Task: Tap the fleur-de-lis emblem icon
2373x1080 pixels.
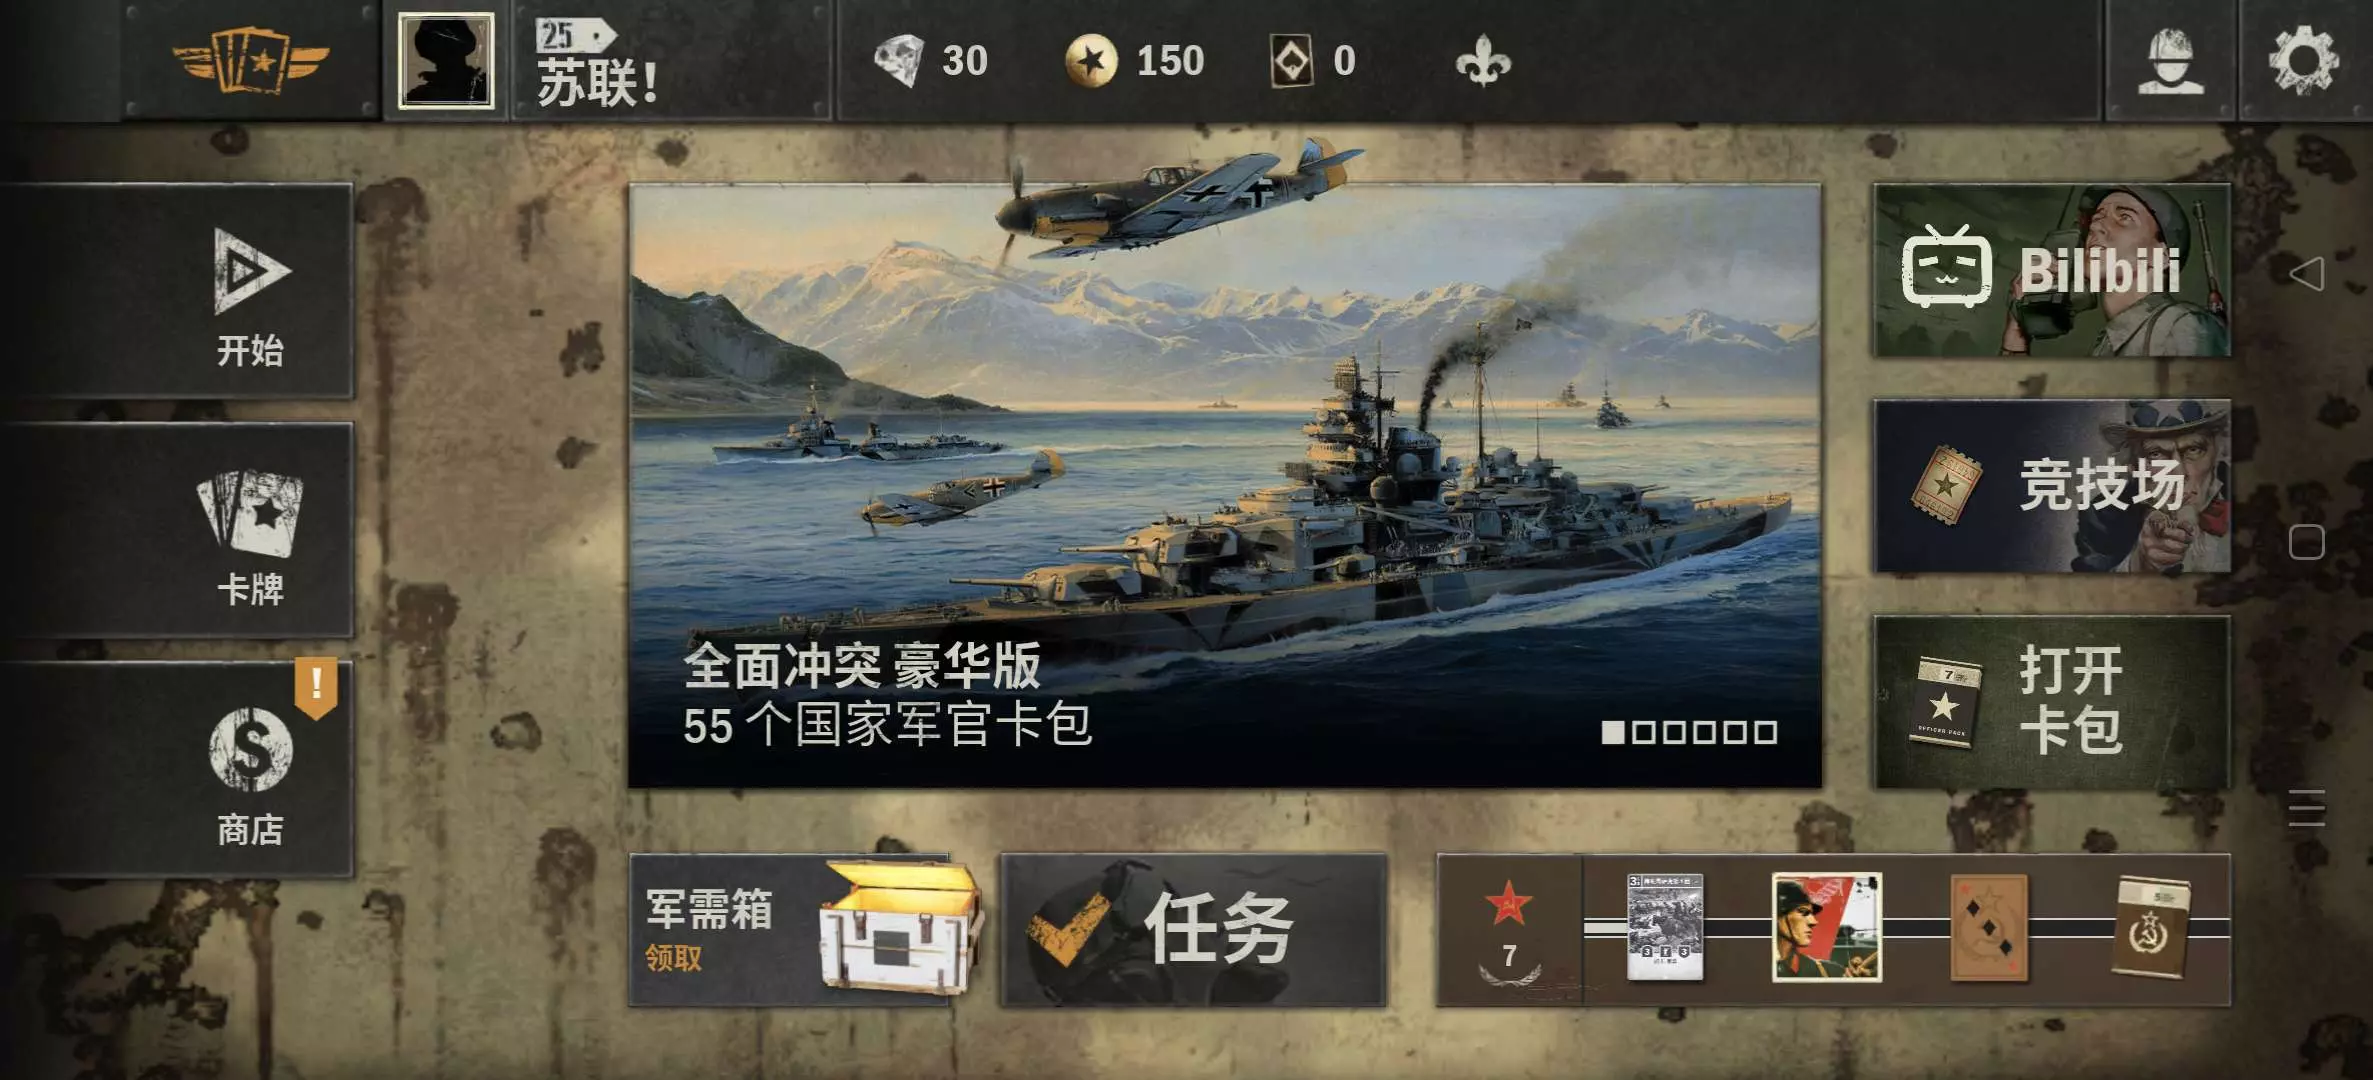Action: pos(1483,61)
